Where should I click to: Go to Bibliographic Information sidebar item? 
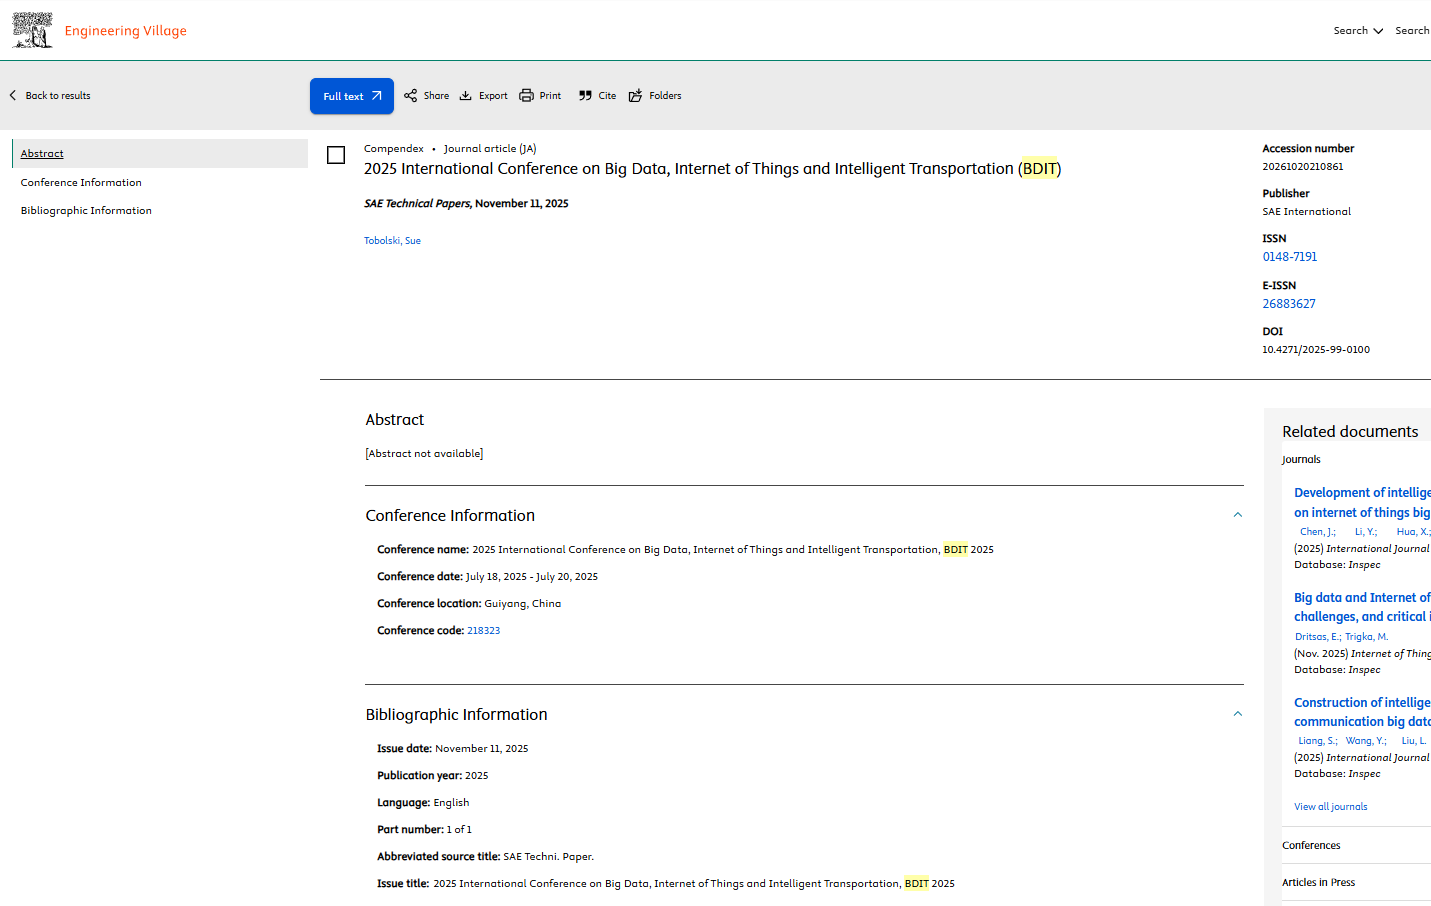click(x=86, y=211)
